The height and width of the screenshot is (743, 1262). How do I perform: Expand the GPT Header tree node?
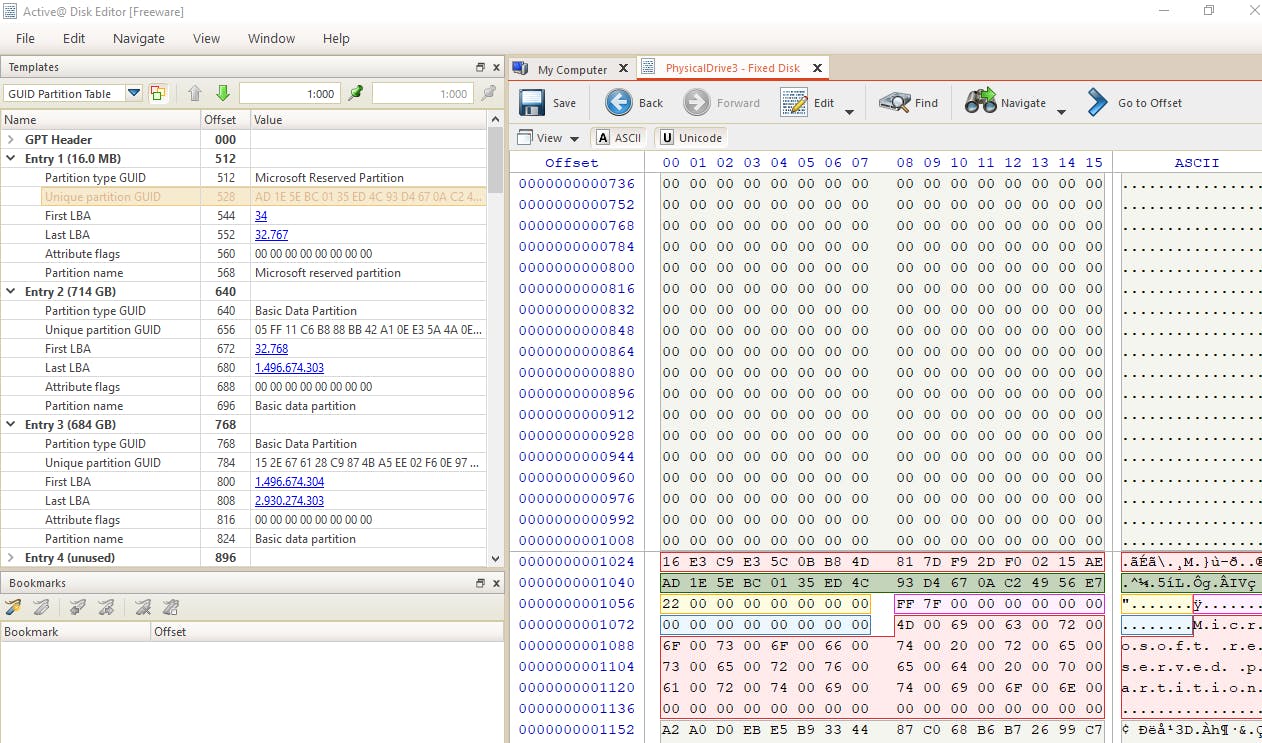coord(11,140)
